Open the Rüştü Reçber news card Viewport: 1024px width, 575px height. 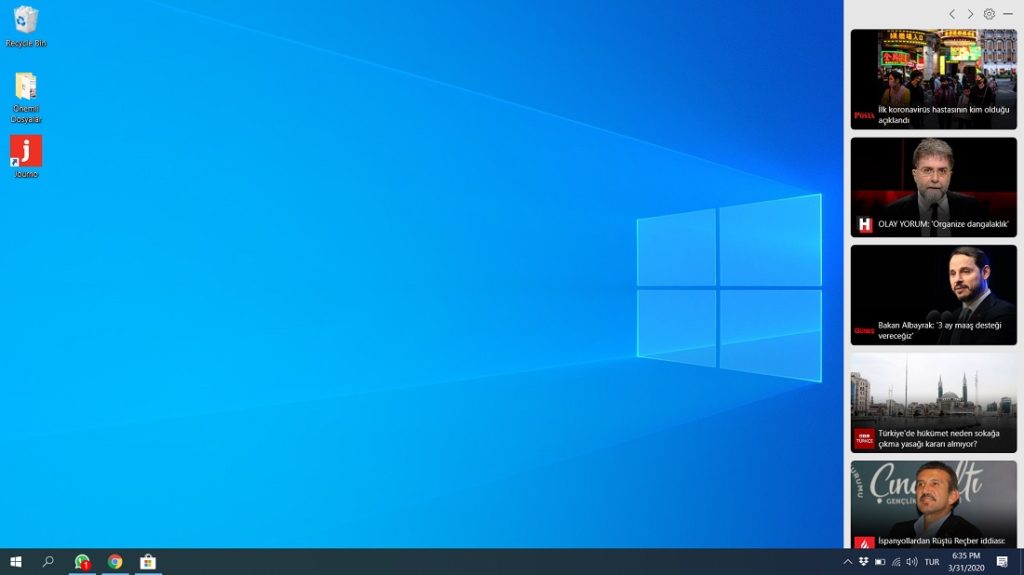coord(933,504)
